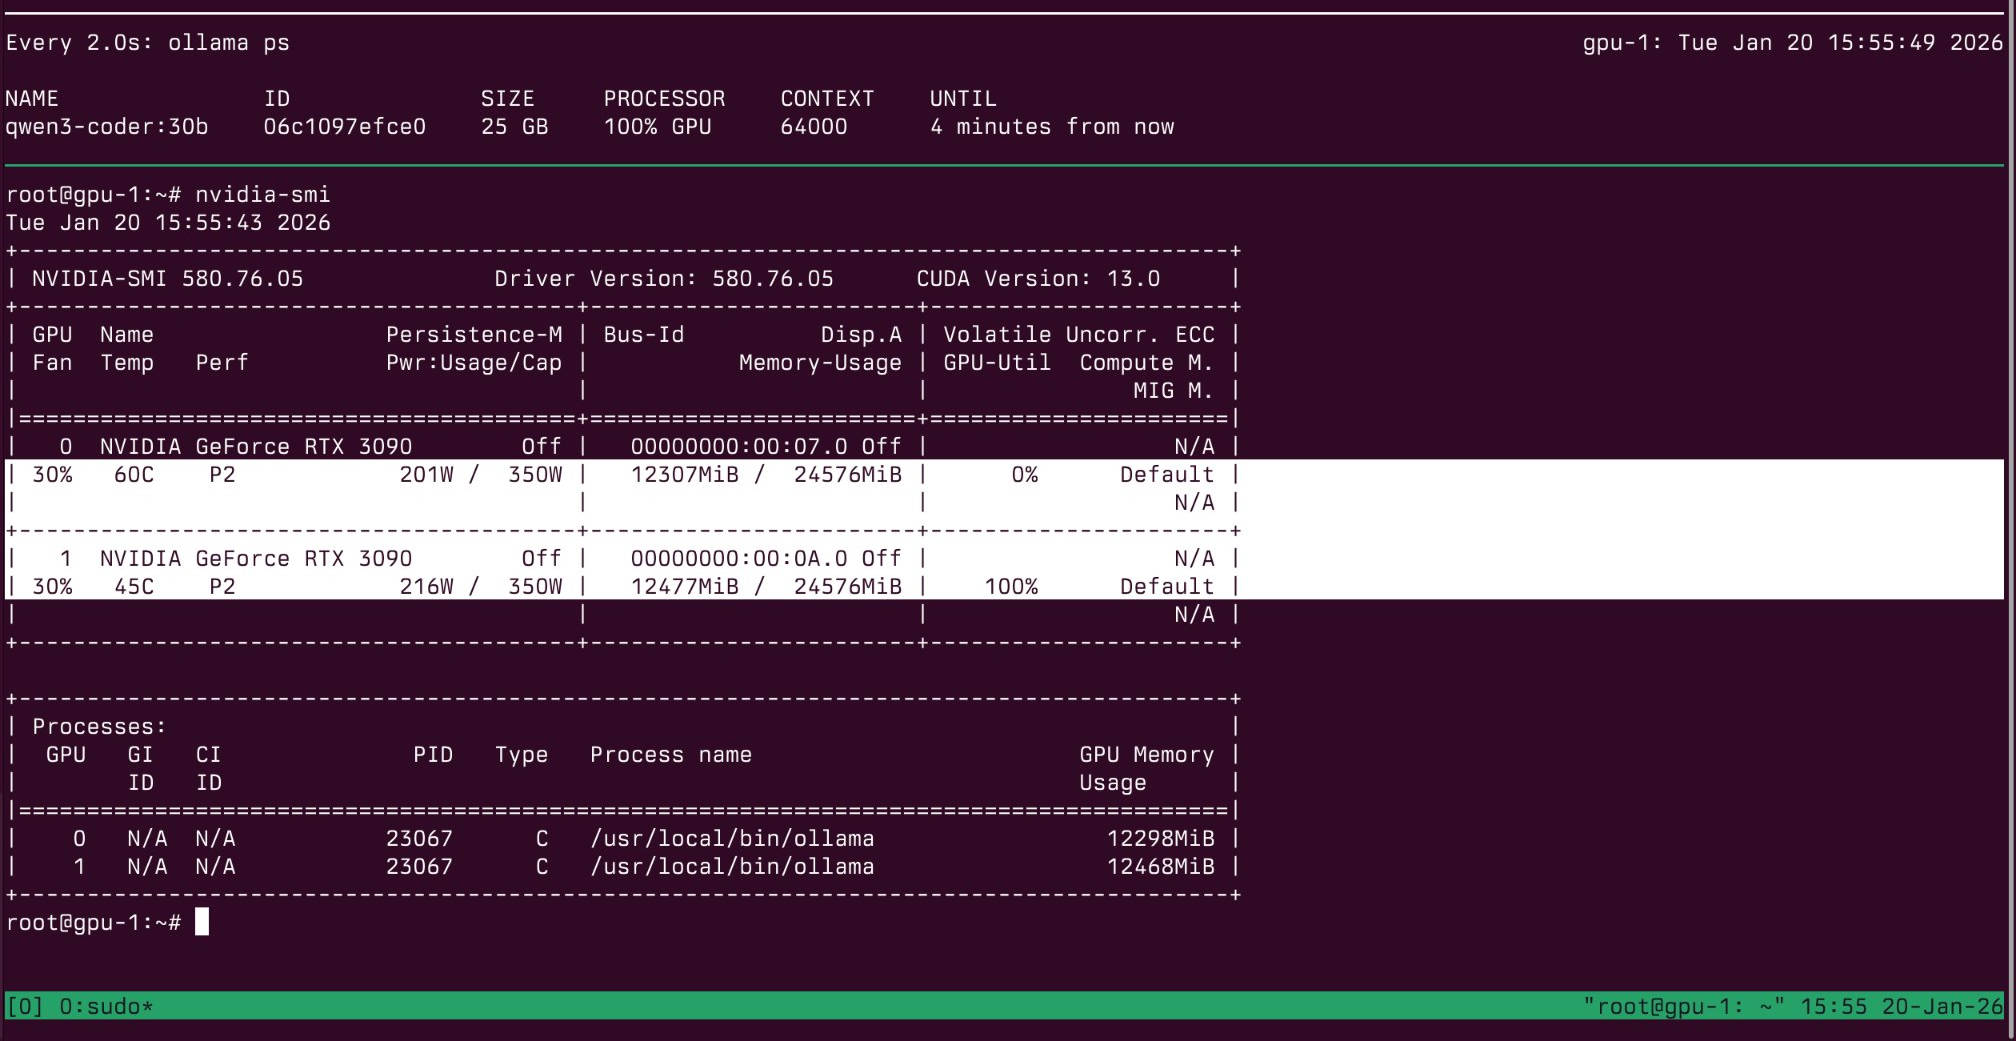Click the tmux session indicator "[0]"
The image size is (2016, 1041).
25,1006
